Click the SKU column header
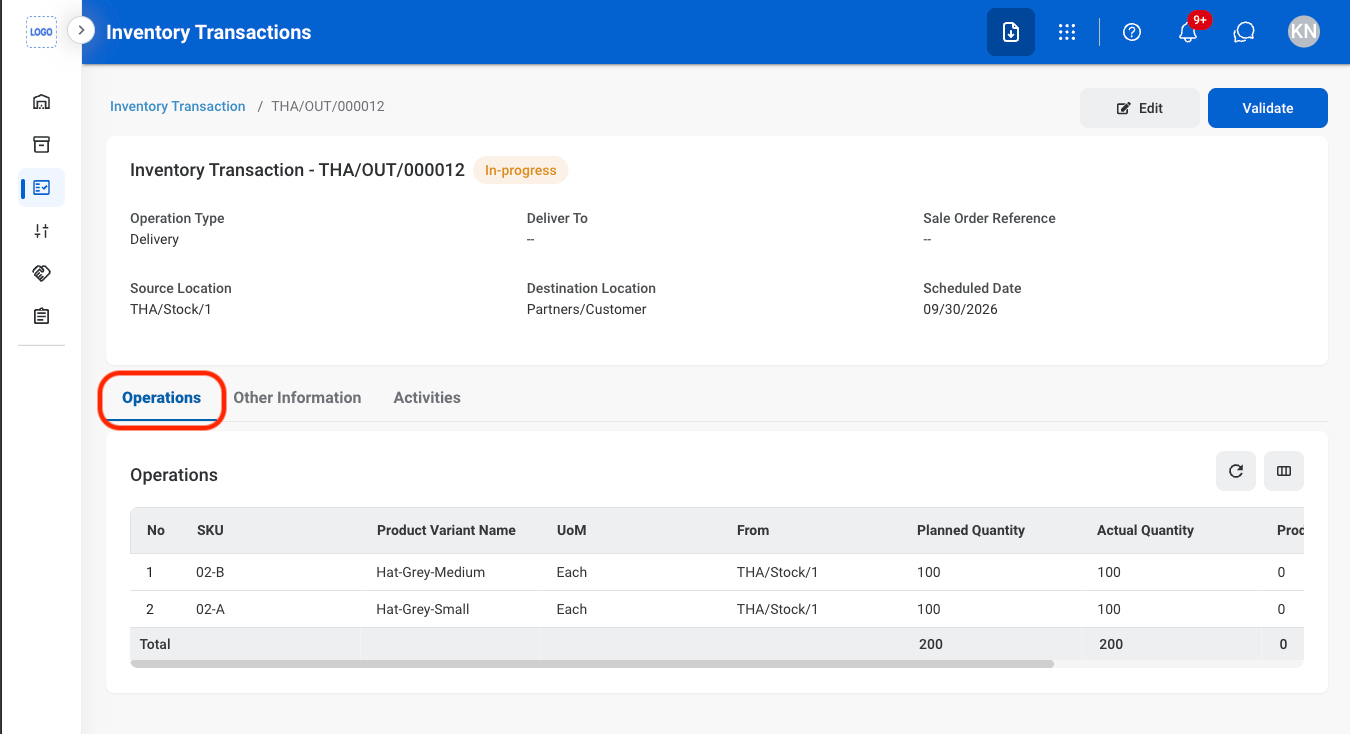This screenshot has width=1350, height=734. [210, 530]
